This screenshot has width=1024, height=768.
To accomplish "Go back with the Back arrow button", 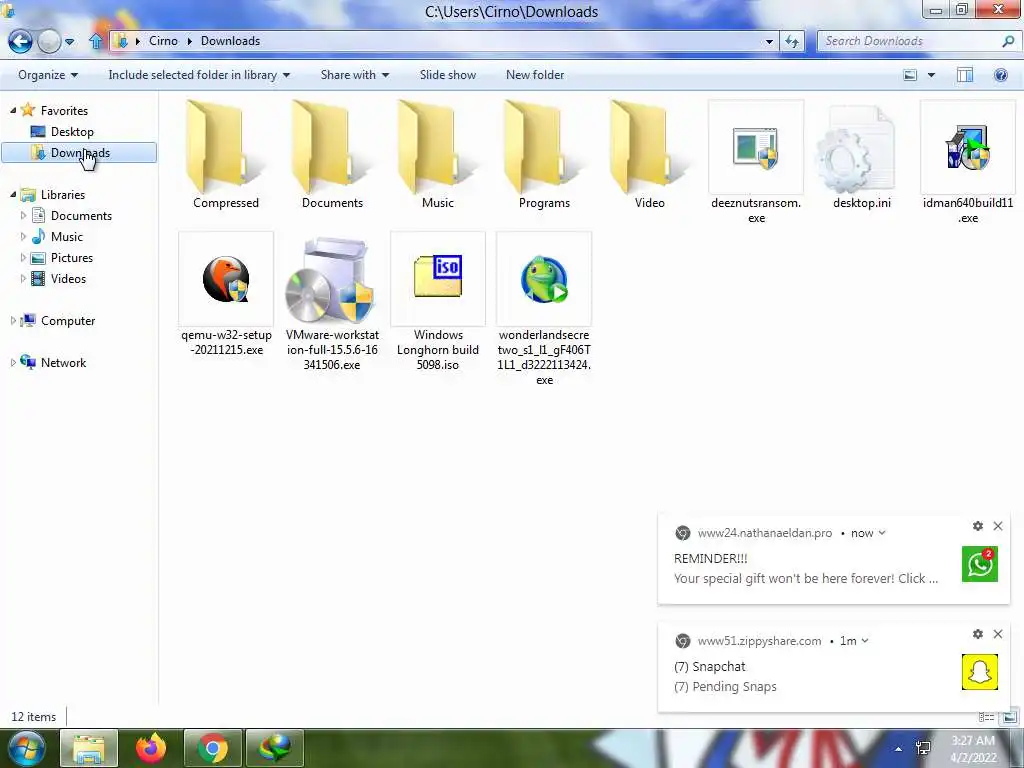I will click(20, 41).
